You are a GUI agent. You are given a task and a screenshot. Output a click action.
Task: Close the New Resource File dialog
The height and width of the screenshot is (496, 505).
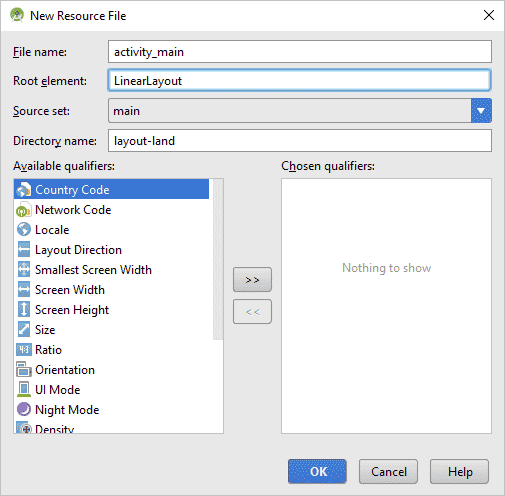pyautogui.click(x=489, y=15)
